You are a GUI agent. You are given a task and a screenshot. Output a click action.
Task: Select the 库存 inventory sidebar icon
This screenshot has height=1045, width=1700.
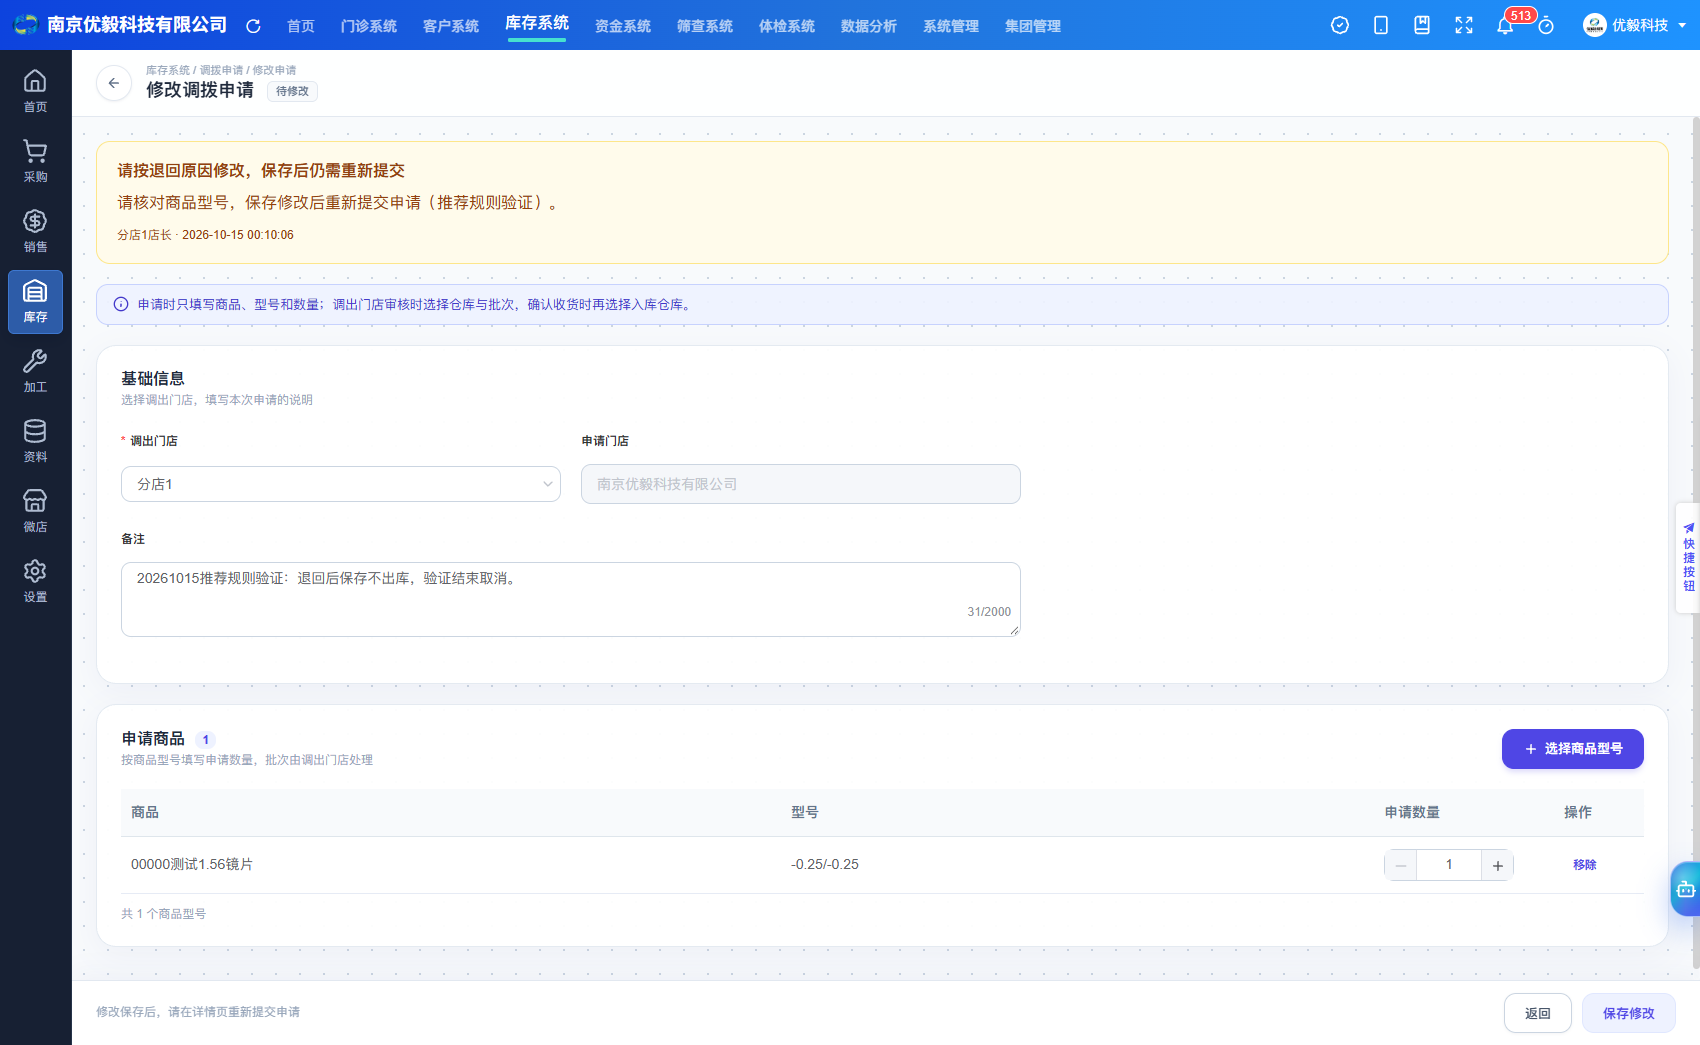click(x=35, y=301)
